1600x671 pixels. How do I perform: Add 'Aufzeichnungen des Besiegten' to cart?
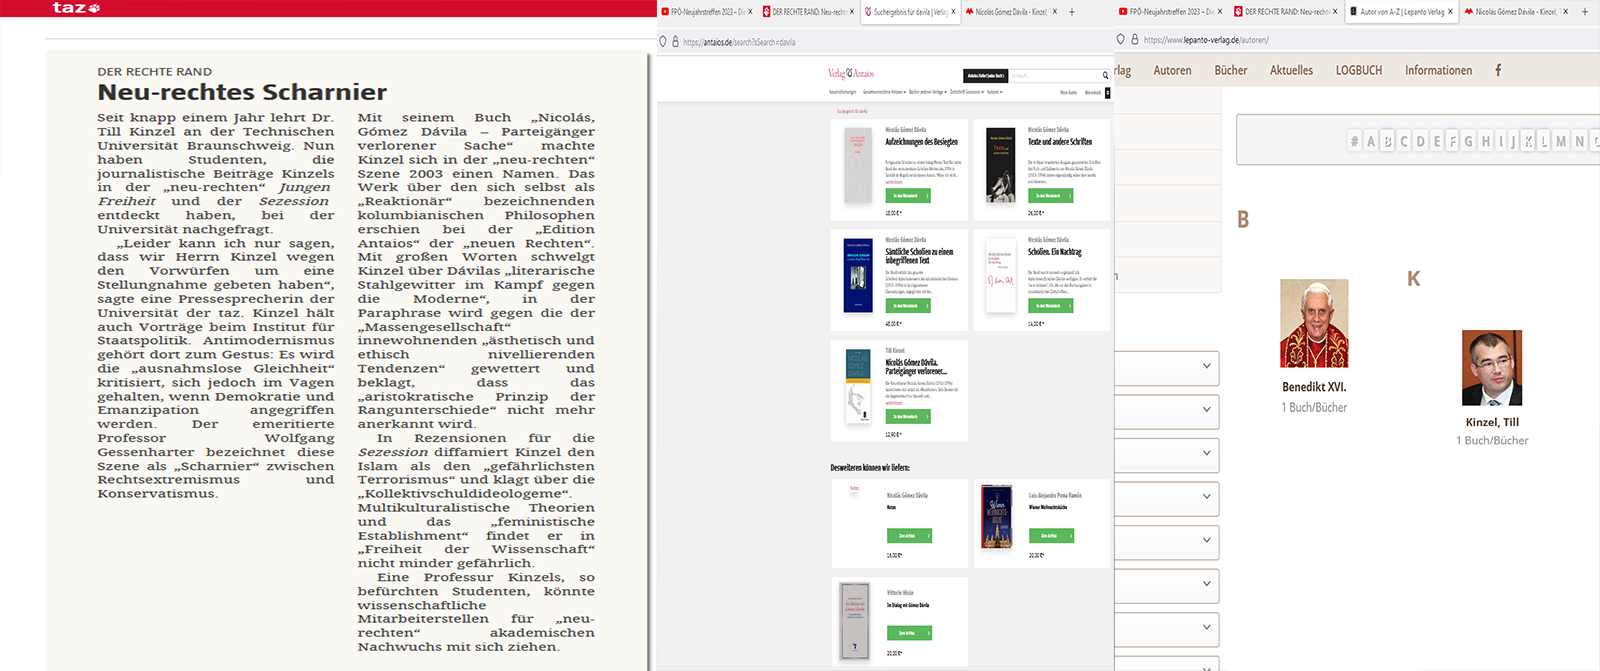908,196
